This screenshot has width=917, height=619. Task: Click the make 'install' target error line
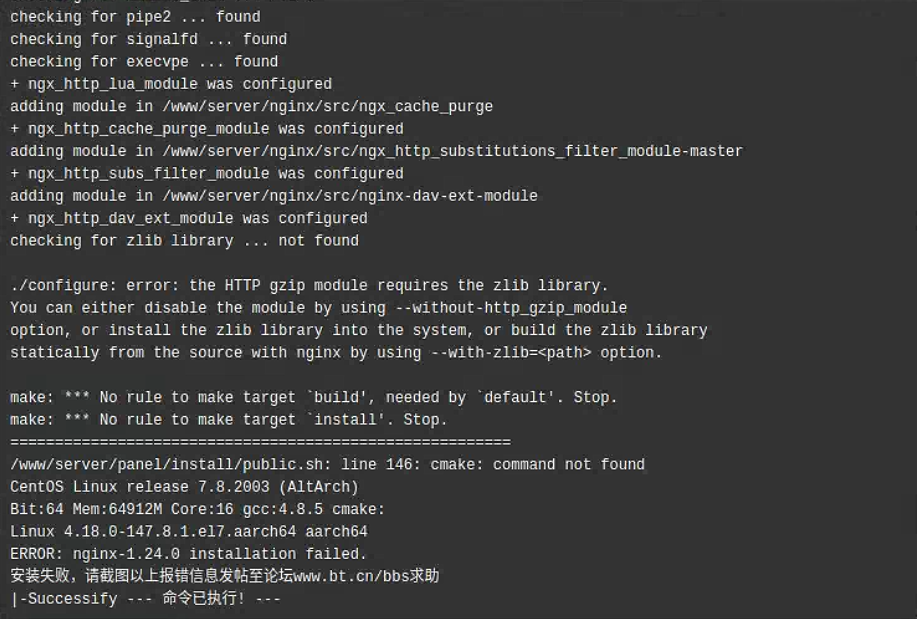229,419
